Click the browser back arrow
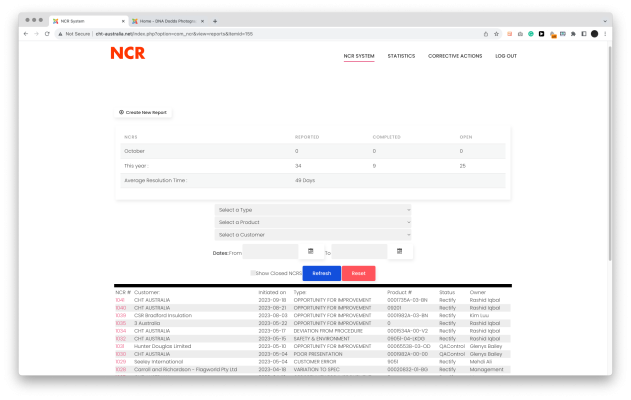The width and height of the screenshot is (631, 400). click(24, 33)
